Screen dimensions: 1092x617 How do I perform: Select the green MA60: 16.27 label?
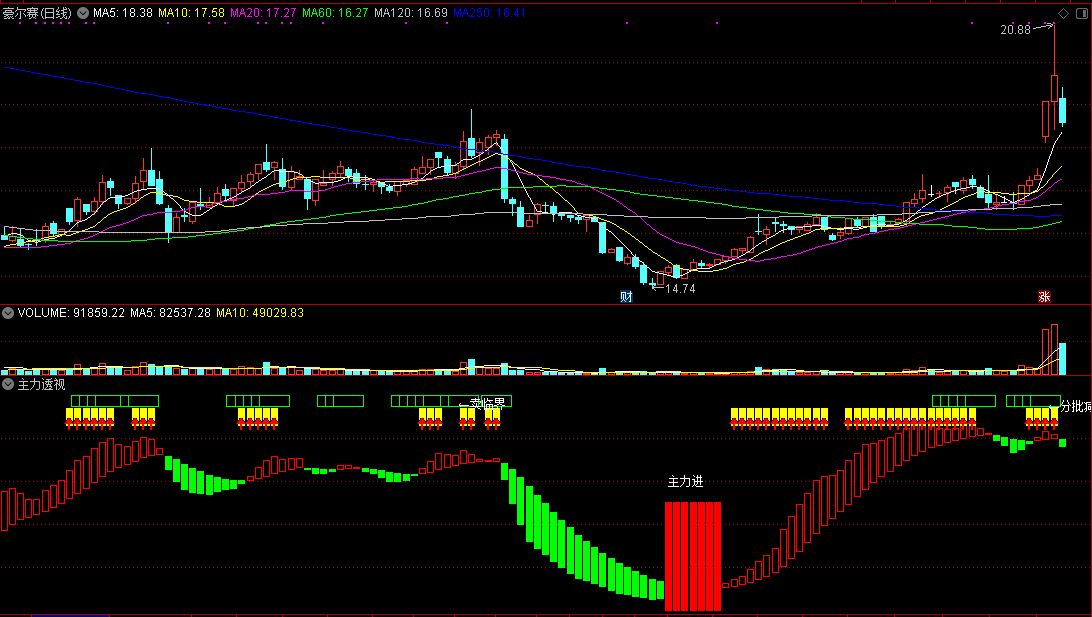(x=335, y=13)
